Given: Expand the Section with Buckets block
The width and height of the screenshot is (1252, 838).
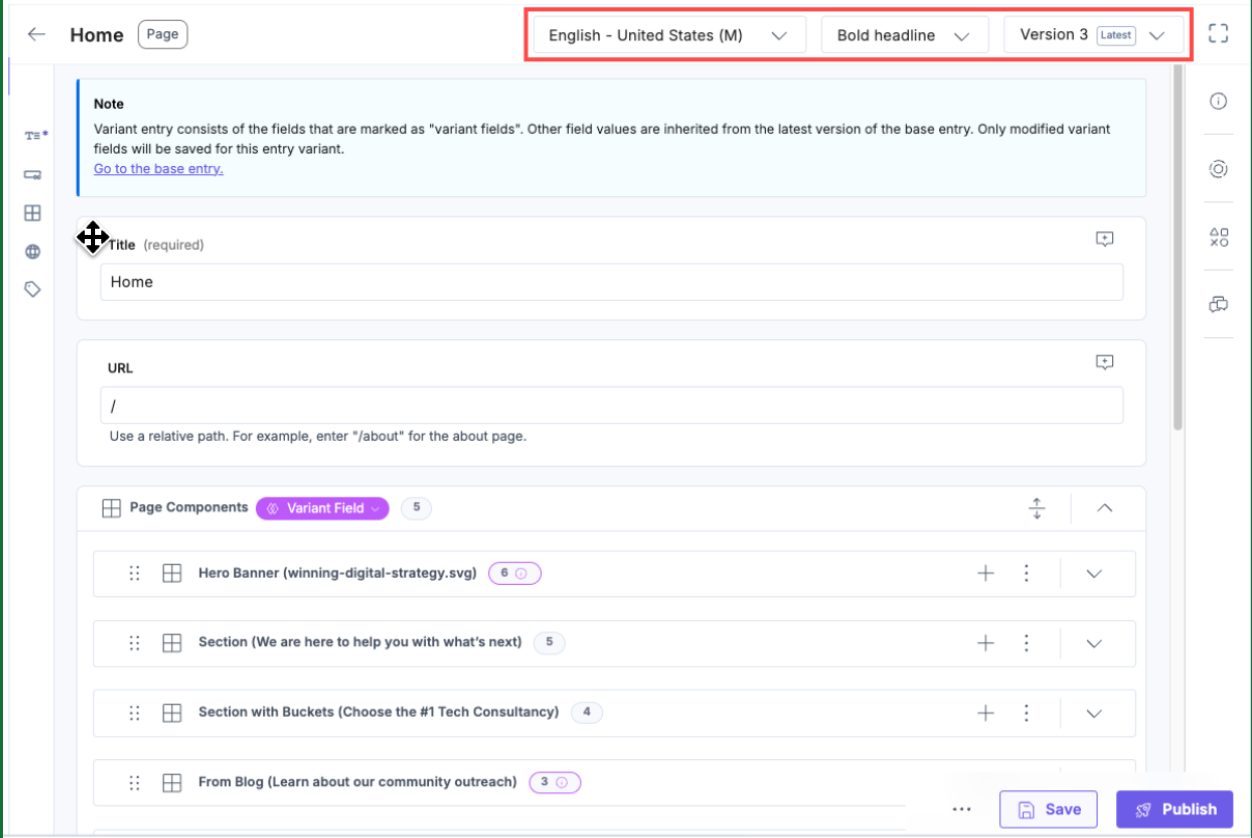Looking at the screenshot, I should click(1094, 713).
